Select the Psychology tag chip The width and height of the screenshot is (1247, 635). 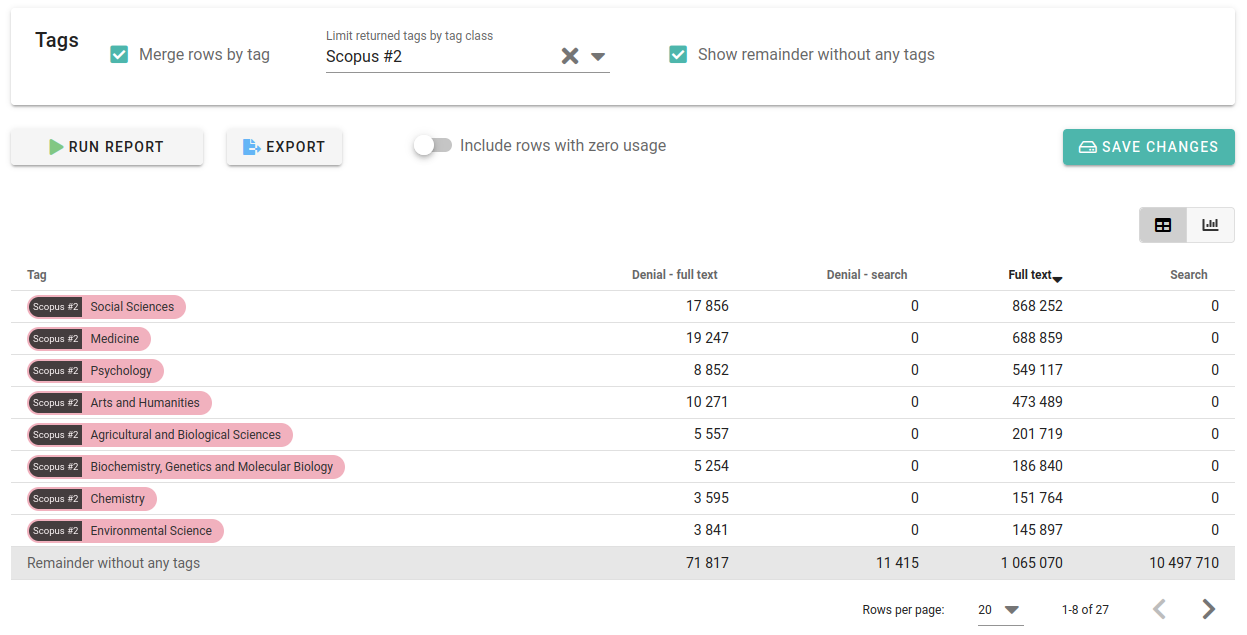coord(95,371)
